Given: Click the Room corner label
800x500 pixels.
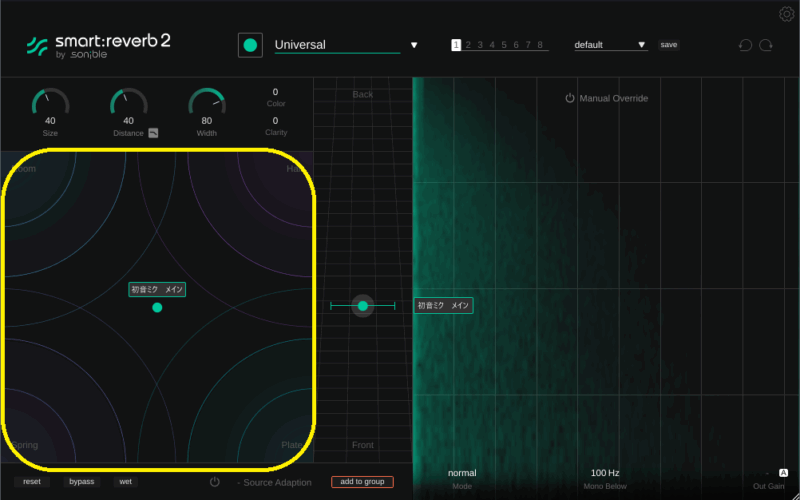Looking at the screenshot, I should [24, 169].
